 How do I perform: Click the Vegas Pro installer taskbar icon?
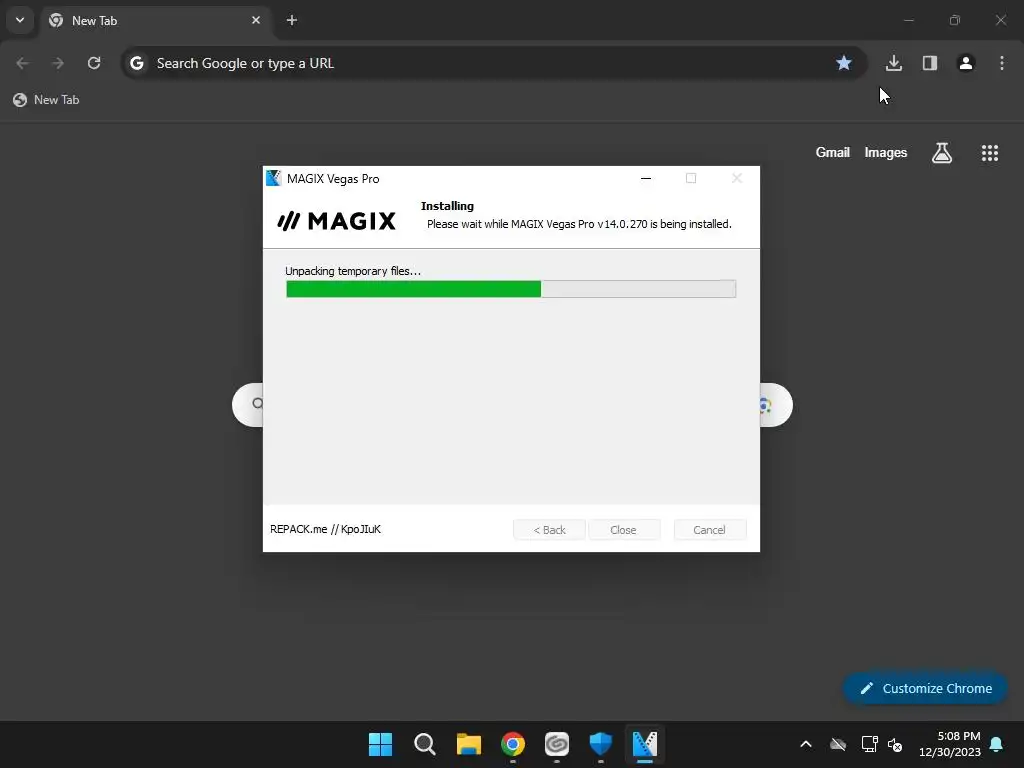[645, 744]
